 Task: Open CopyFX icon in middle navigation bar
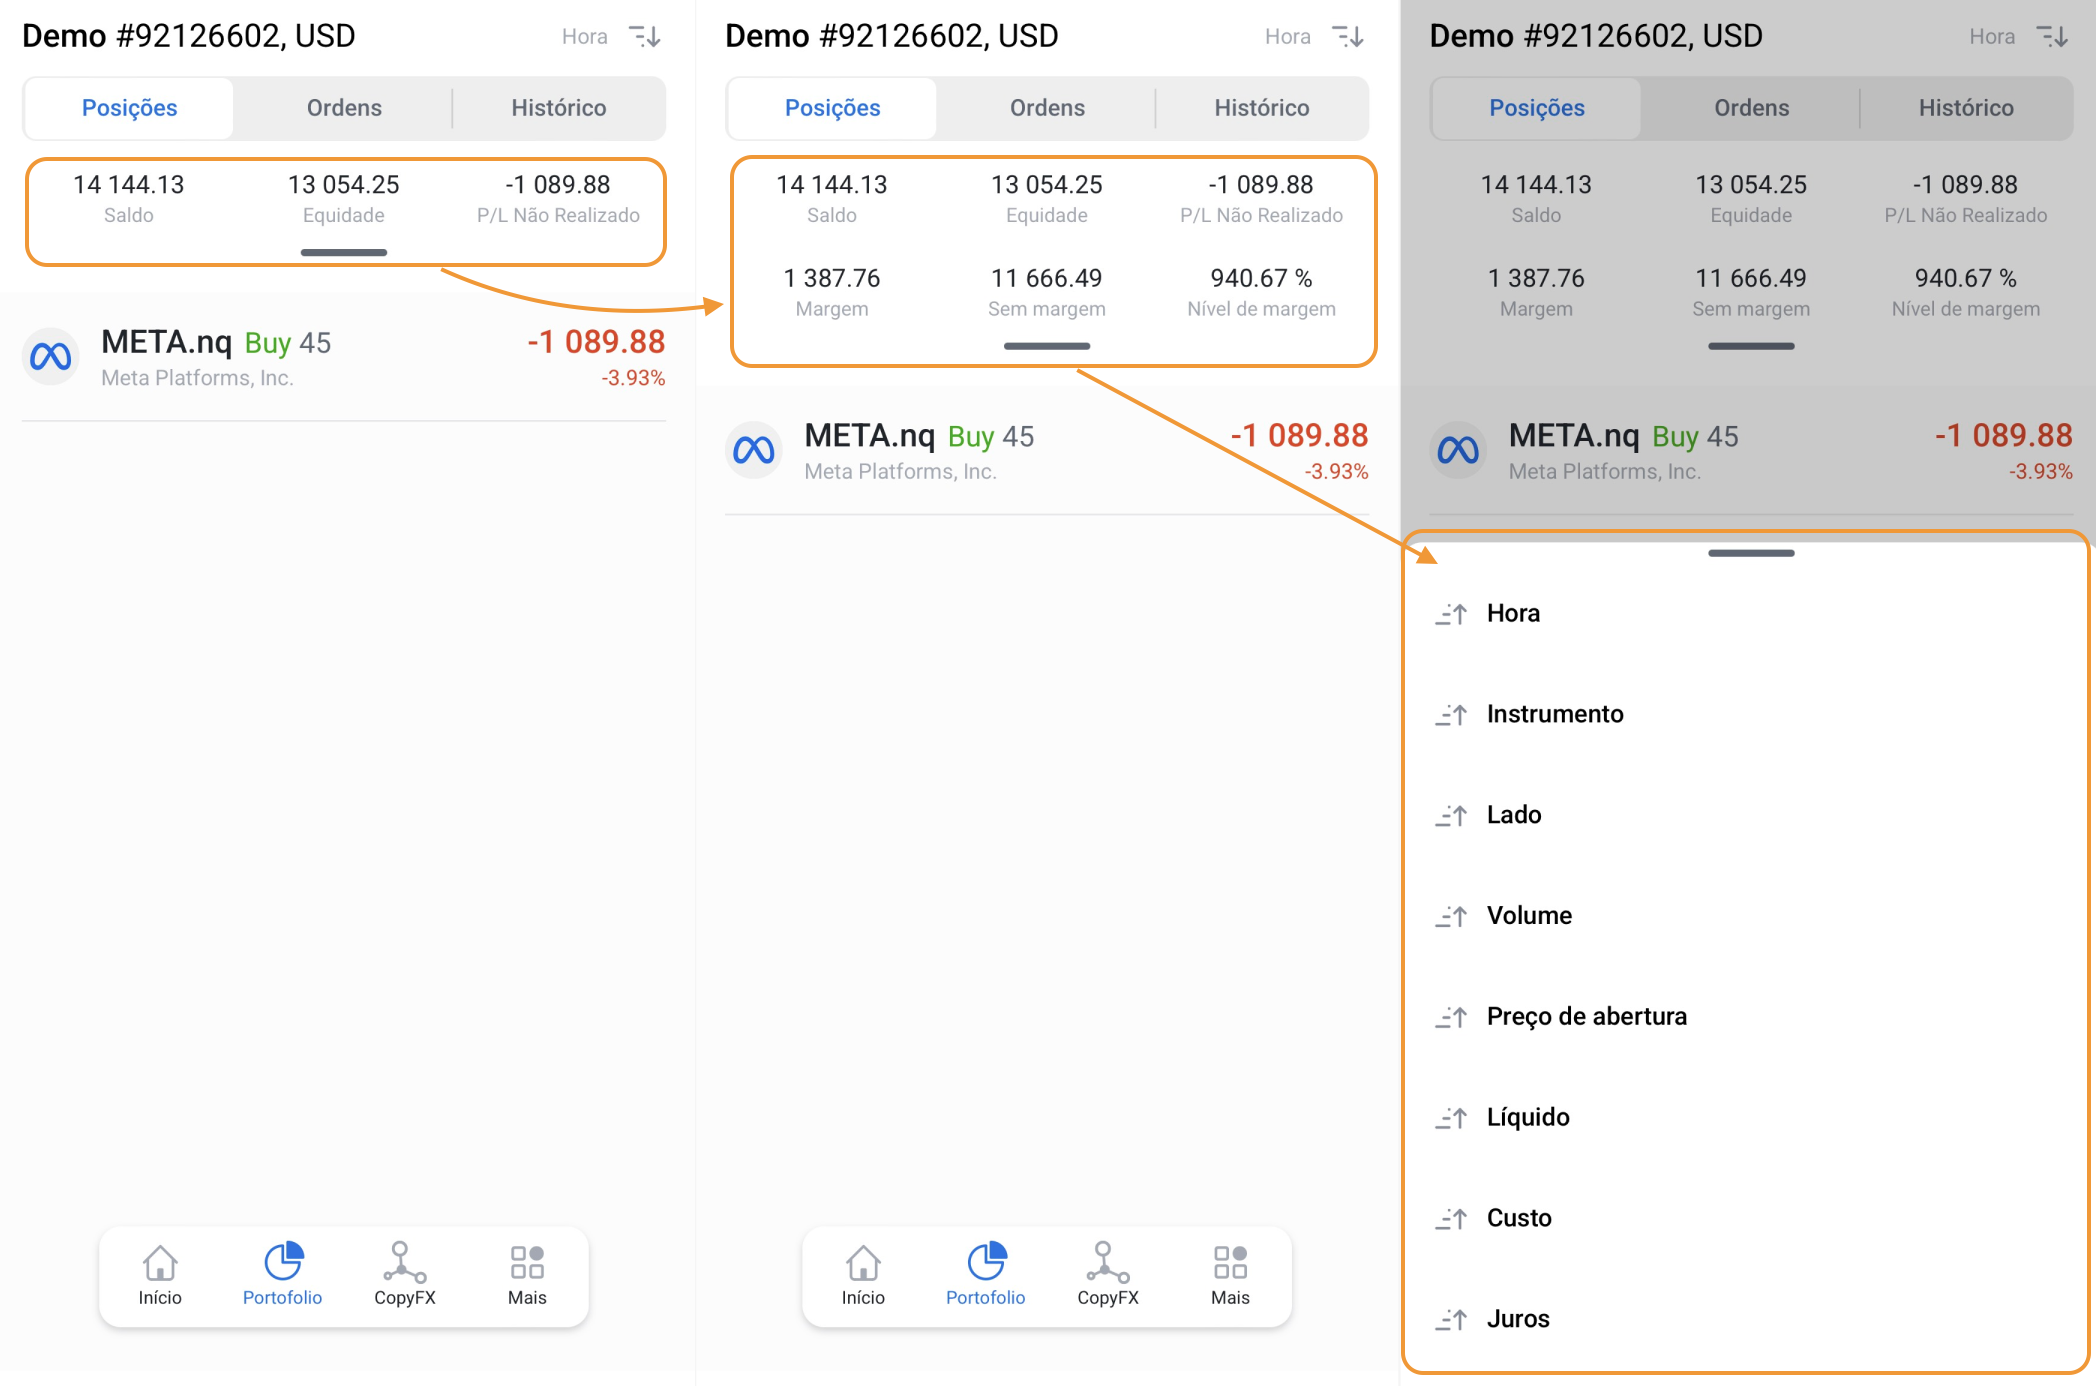[x=1107, y=1263]
